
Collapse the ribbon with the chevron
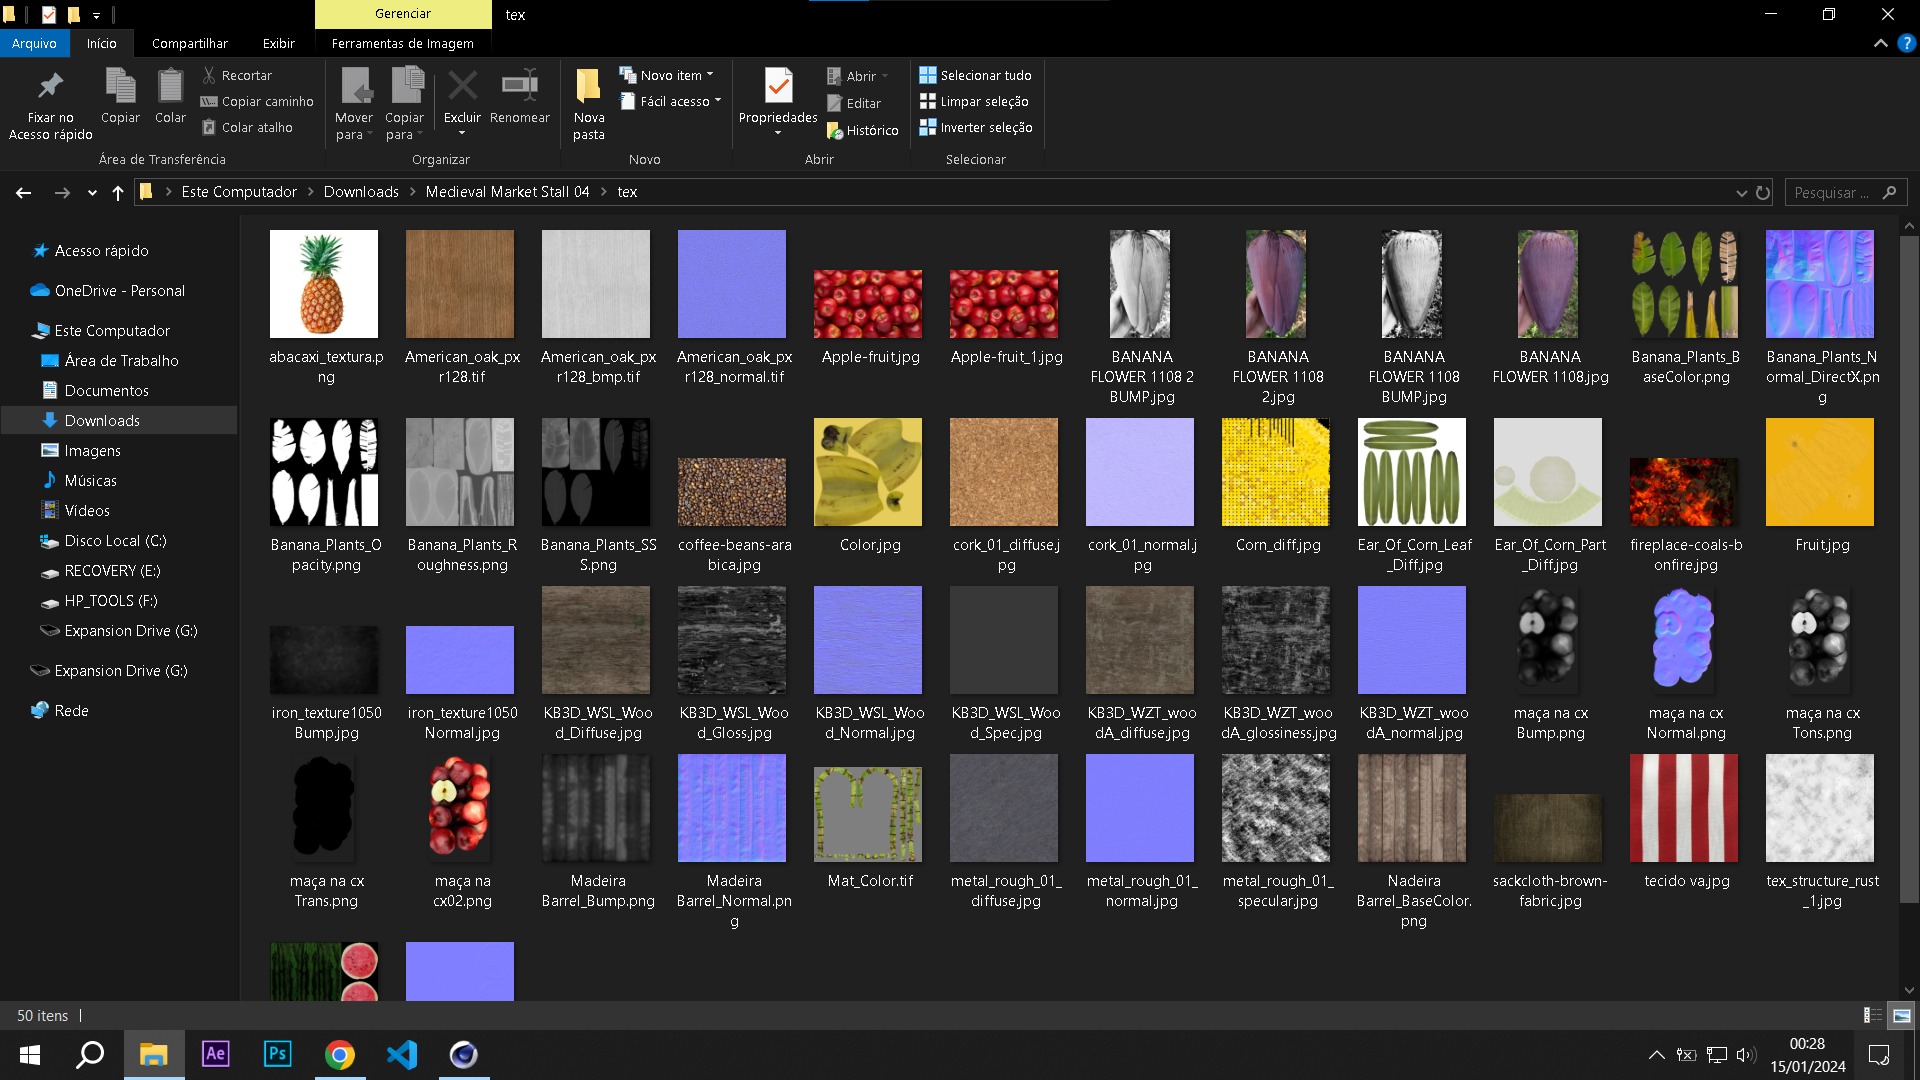pyautogui.click(x=1880, y=44)
